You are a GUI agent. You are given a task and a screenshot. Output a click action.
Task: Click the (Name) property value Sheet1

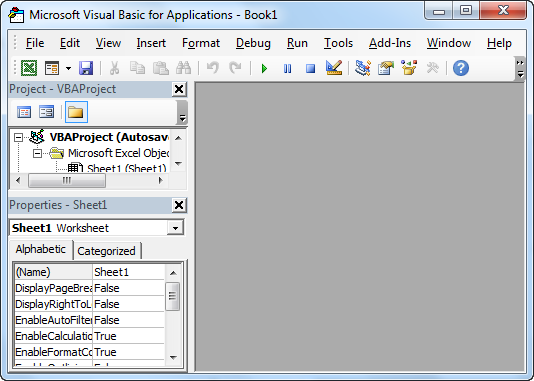tap(128, 272)
